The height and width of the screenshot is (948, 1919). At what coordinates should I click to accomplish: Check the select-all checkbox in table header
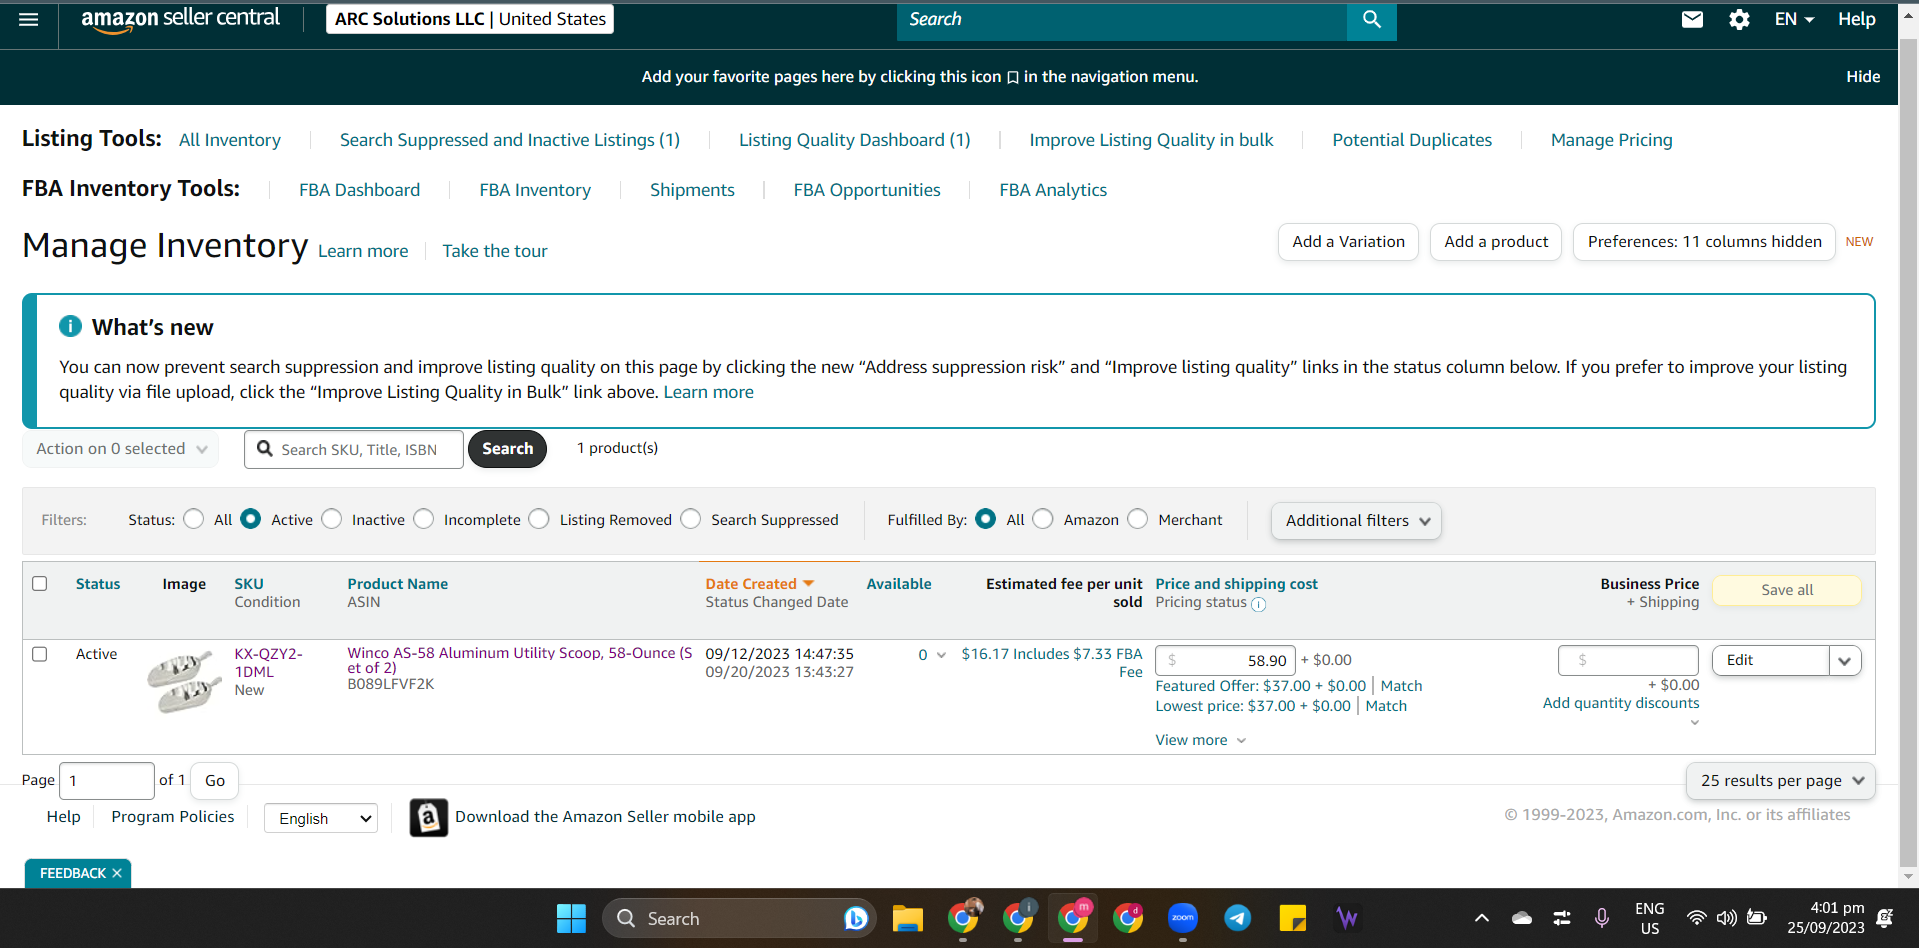tap(40, 583)
